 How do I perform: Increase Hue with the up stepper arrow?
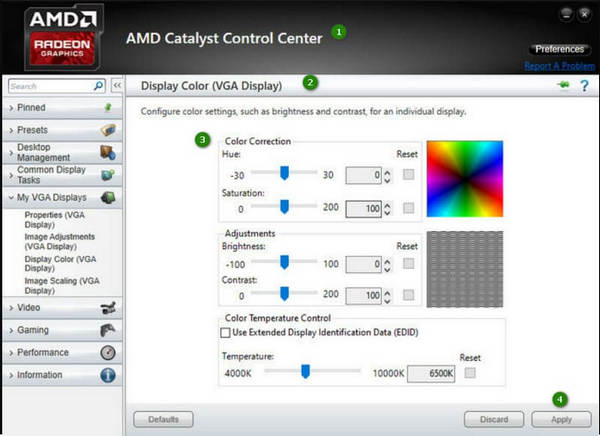click(387, 172)
